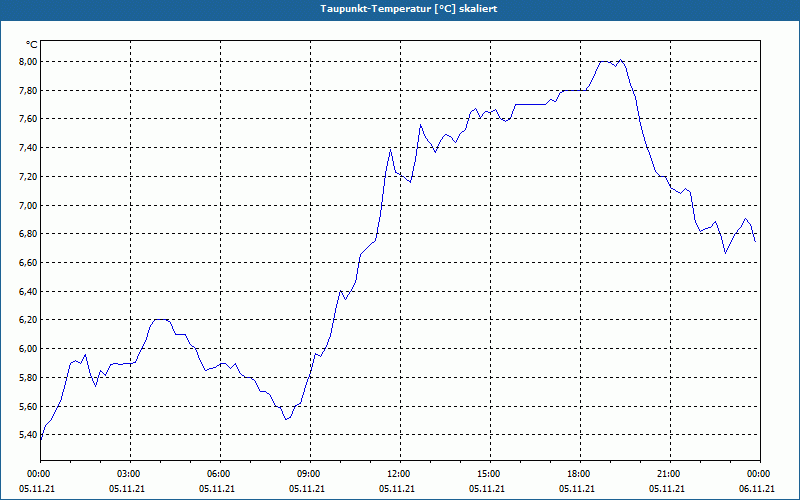800x500 pixels.
Task: Click the chart title Taupunkt-Temperatur [°C] skaliert
Action: (409, 9)
